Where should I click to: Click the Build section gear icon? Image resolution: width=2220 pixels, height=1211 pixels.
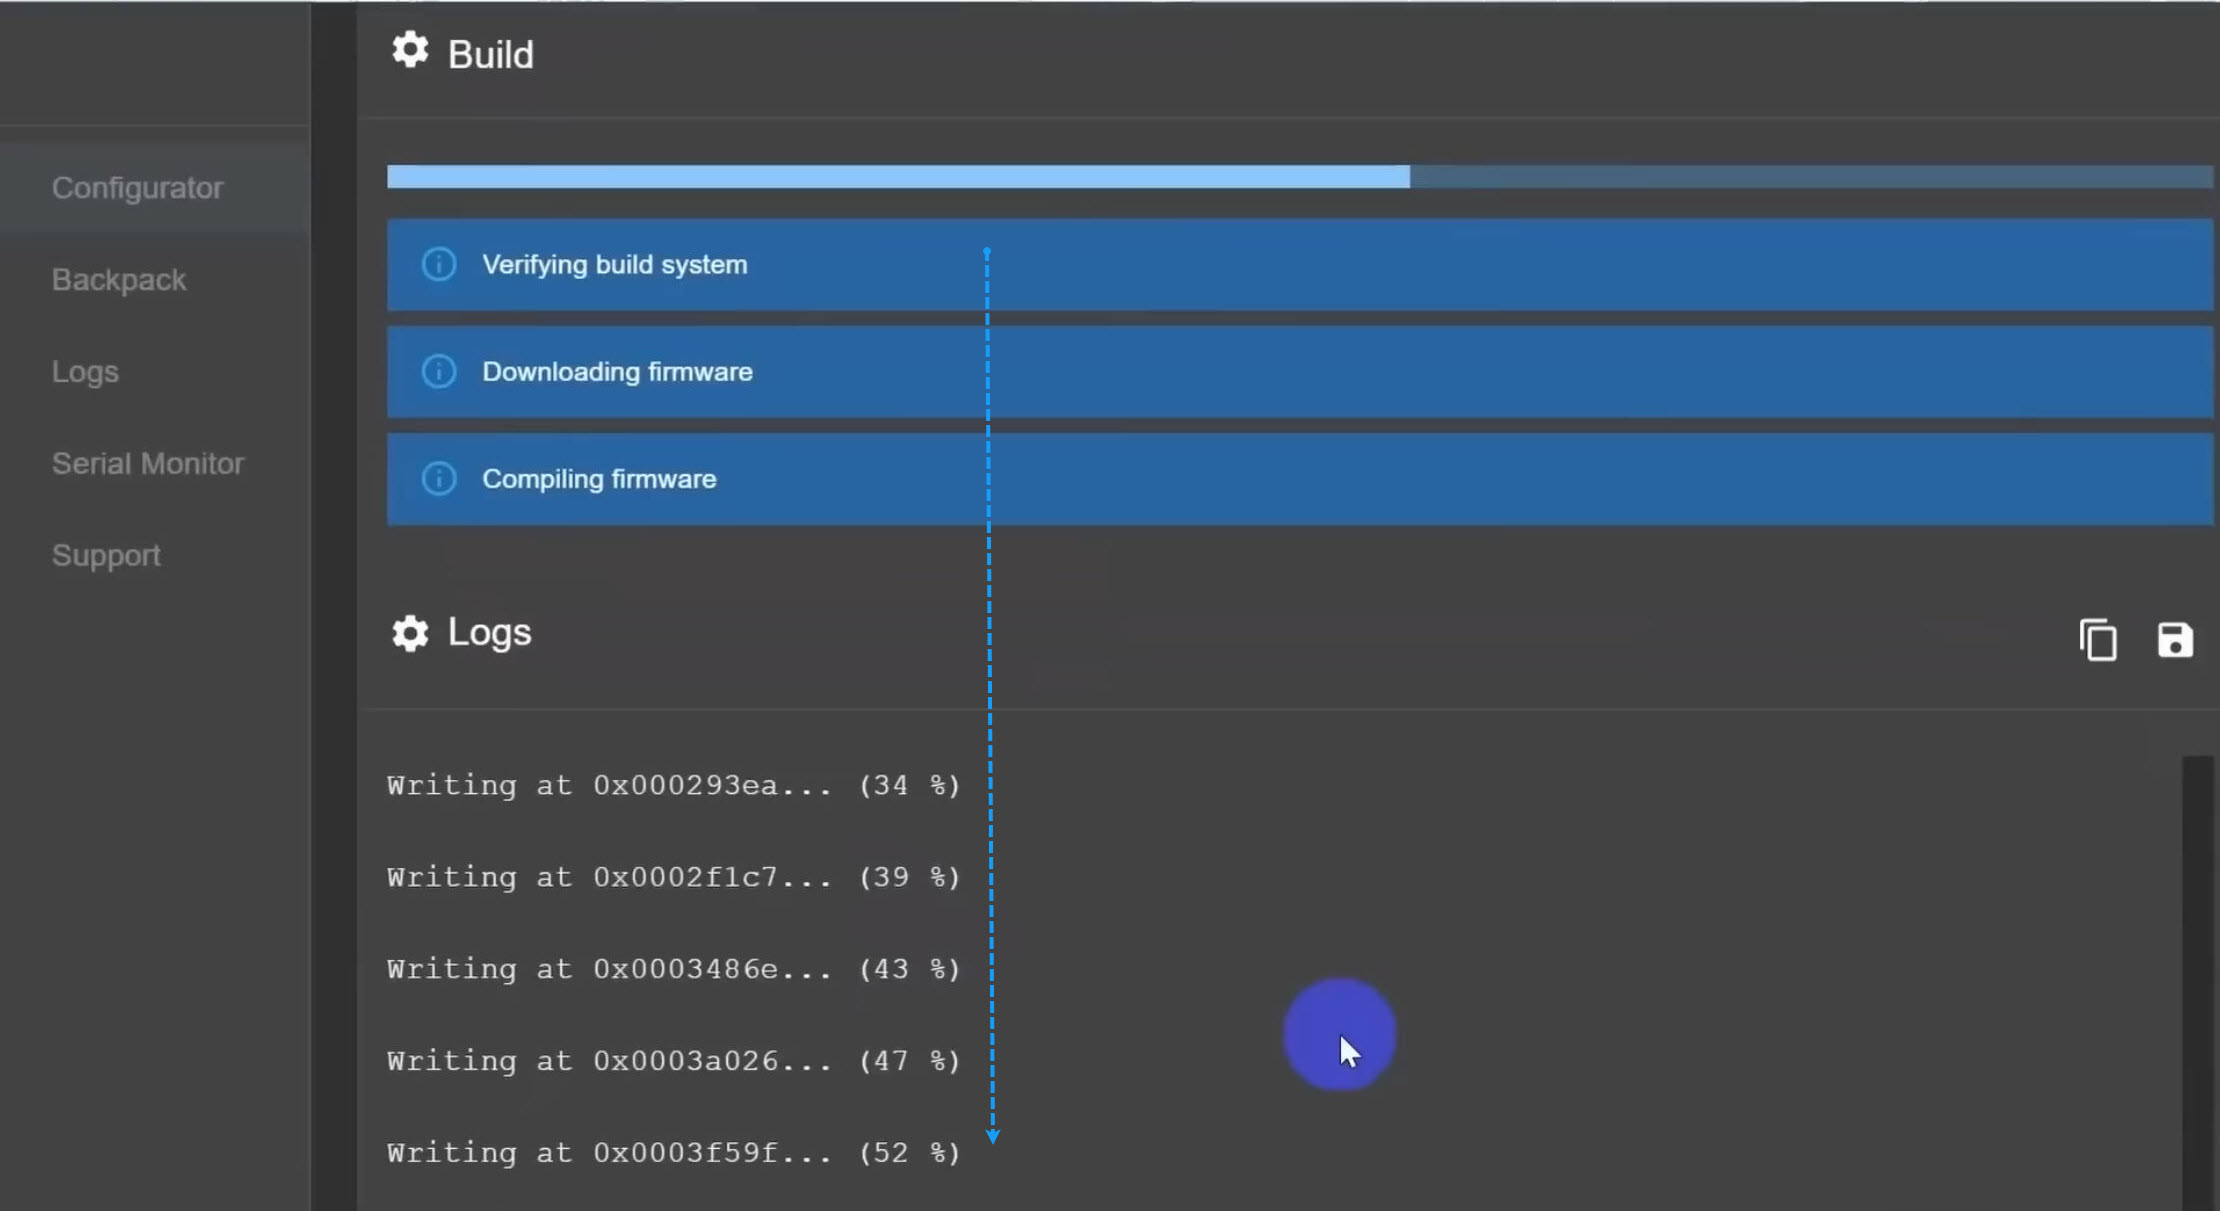coord(410,51)
